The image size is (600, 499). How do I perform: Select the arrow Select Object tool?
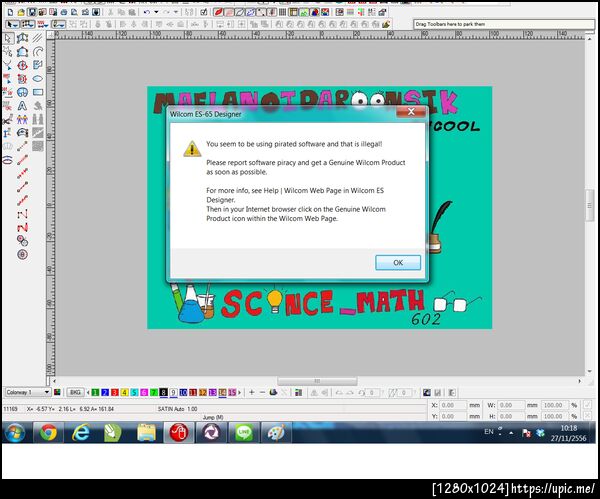(x=8, y=38)
